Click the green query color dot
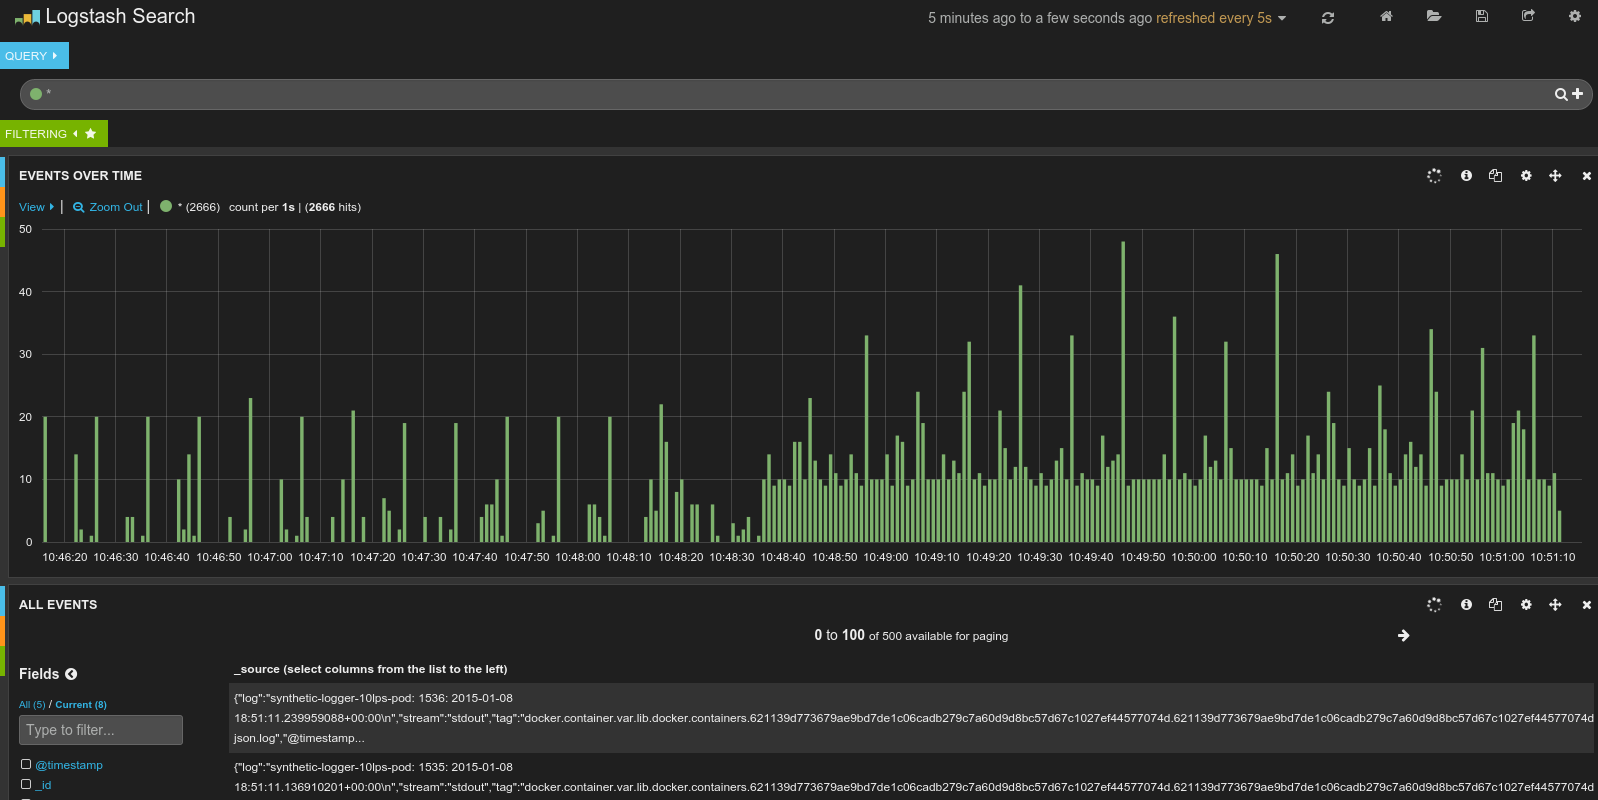The height and width of the screenshot is (800, 1598). click(36, 94)
